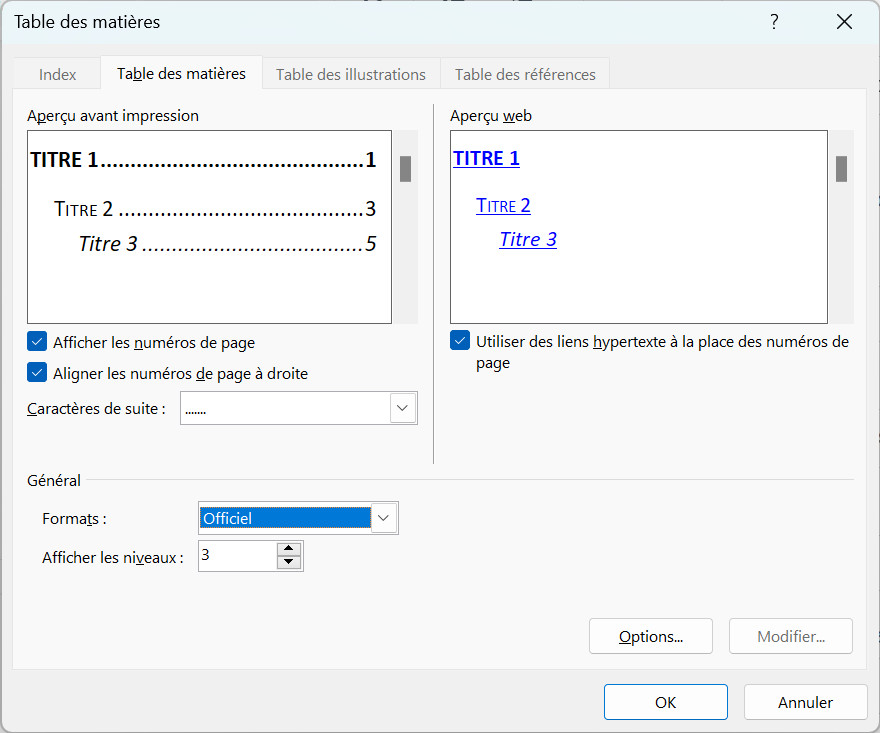Viewport: 880px width, 733px height.
Task: Click the web preview scrollbar thumb
Action: [x=842, y=169]
